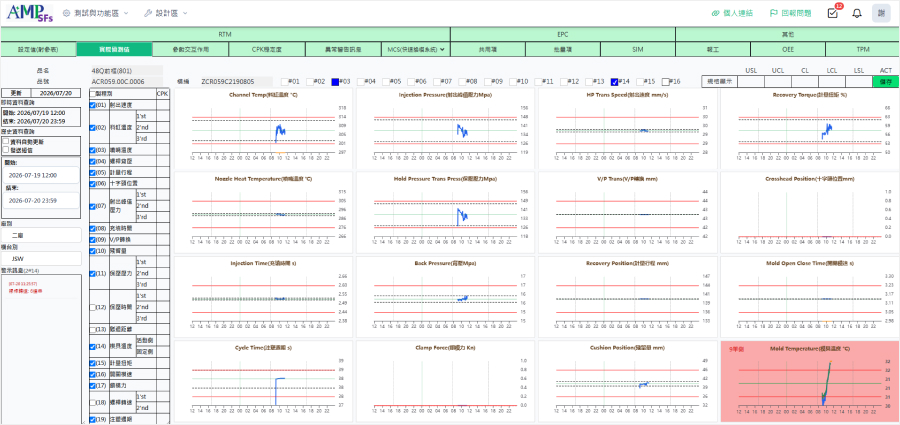Click the user avatar in top-right corner

pyautogui.click(x=881, y=13)
